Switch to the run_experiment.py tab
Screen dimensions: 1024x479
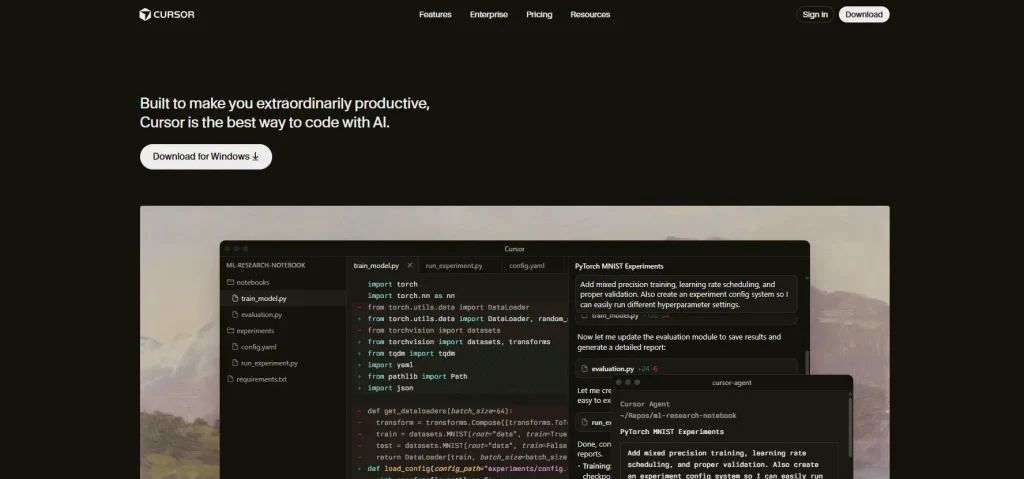454,266
